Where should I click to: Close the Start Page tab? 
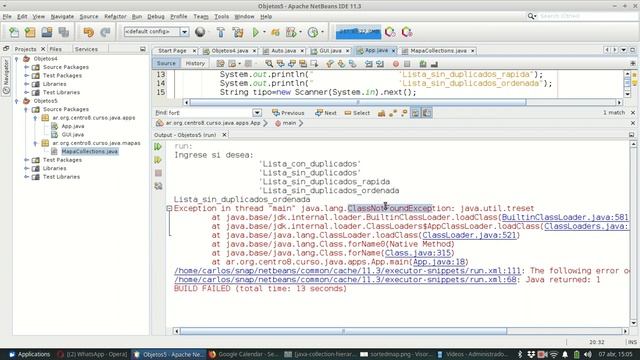194,51
